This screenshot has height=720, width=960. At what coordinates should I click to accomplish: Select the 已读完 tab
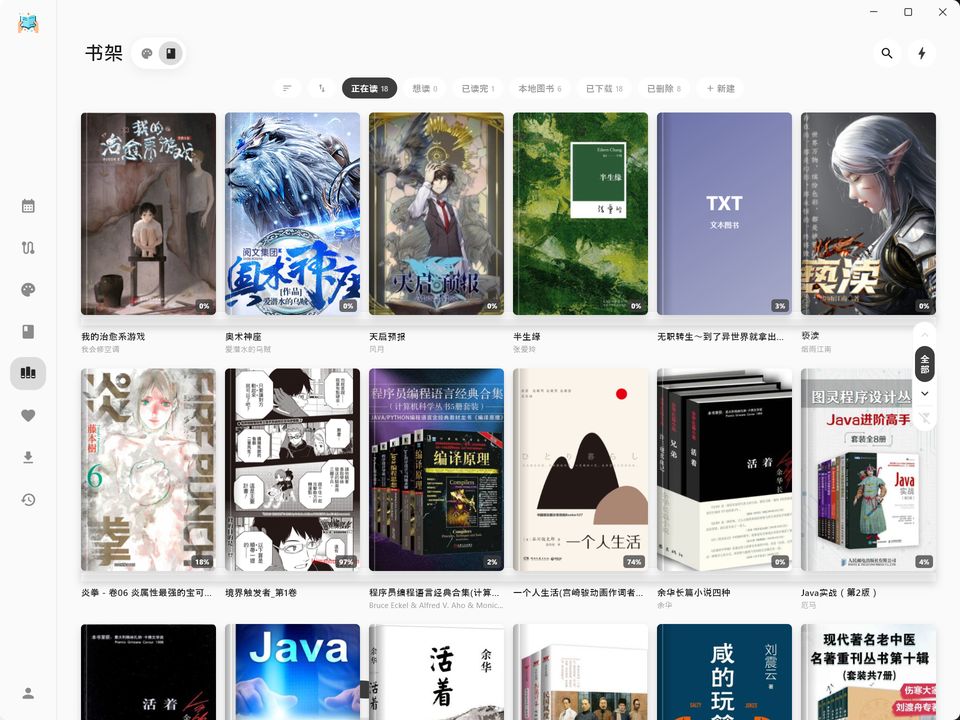tap(478, 88)
